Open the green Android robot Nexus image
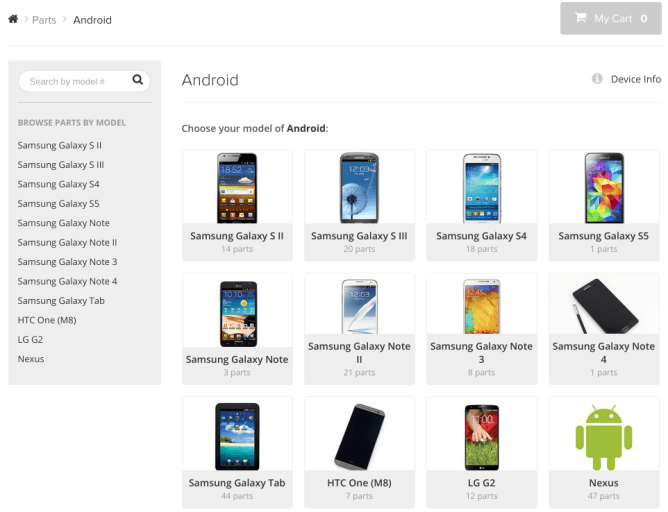Screen dimensions: 668x512 click(604, 436)
